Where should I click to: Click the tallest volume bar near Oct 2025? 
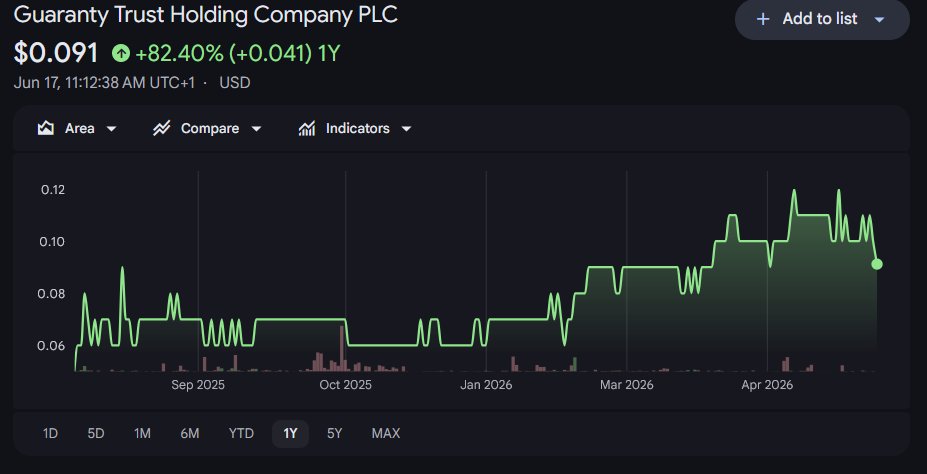[x=342, y=348]
